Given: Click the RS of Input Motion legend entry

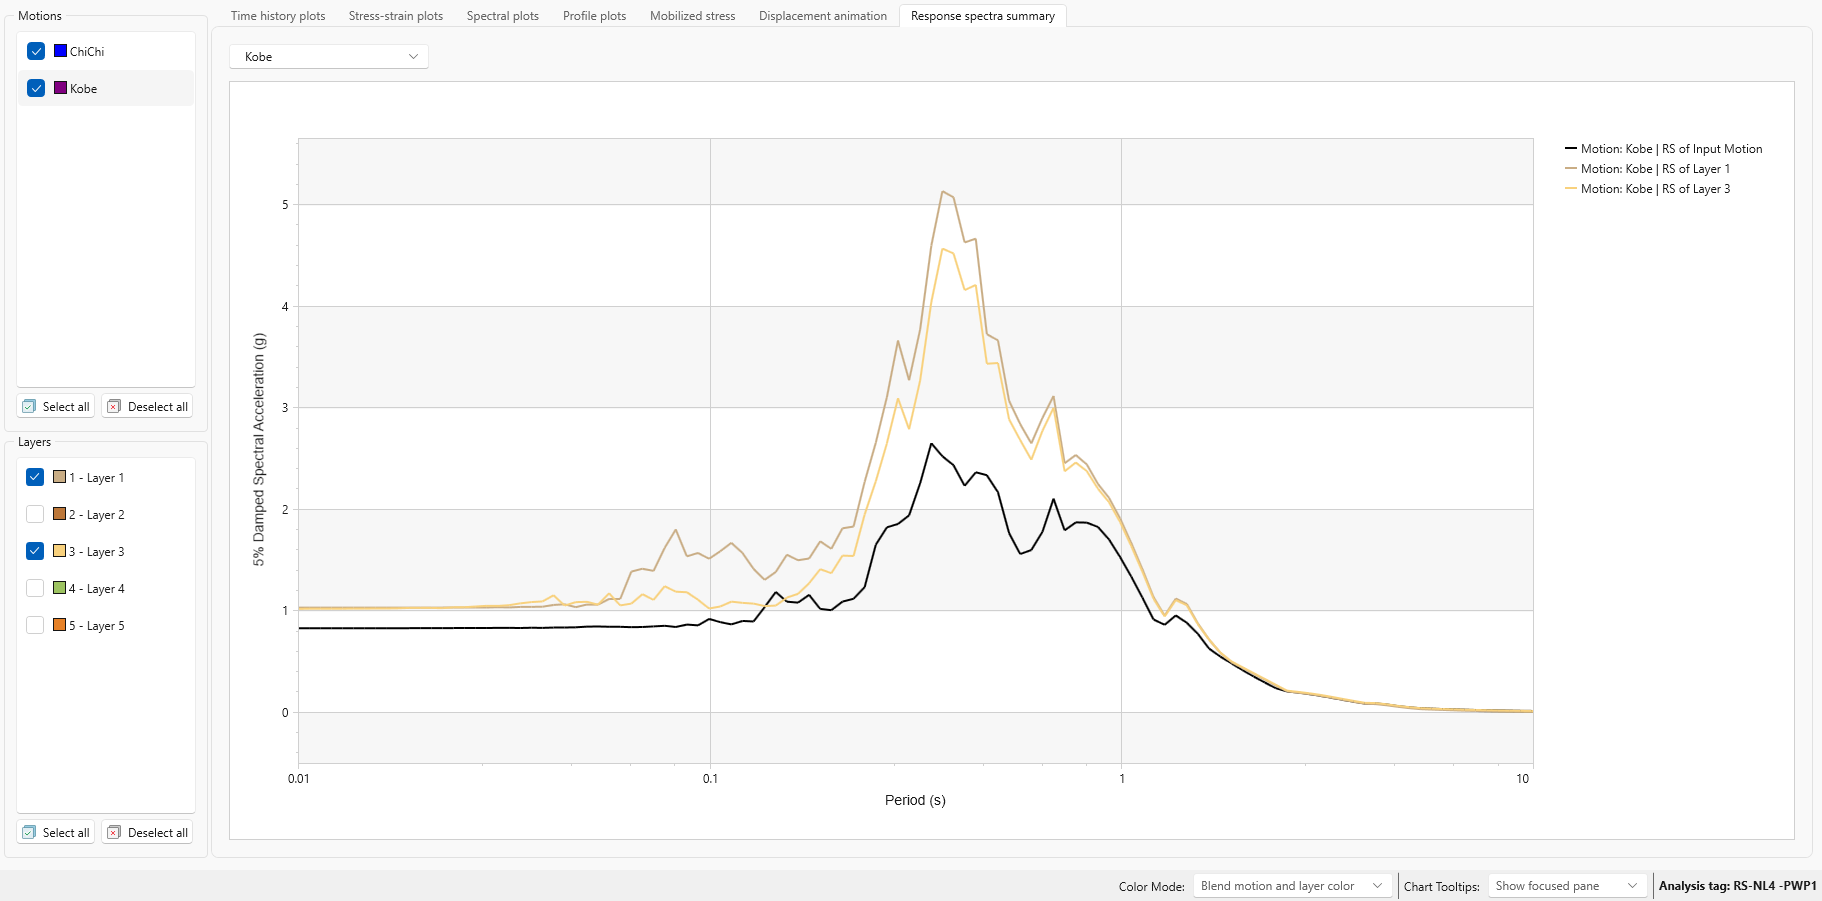Looking at the screenshot, I should 1664,149.
